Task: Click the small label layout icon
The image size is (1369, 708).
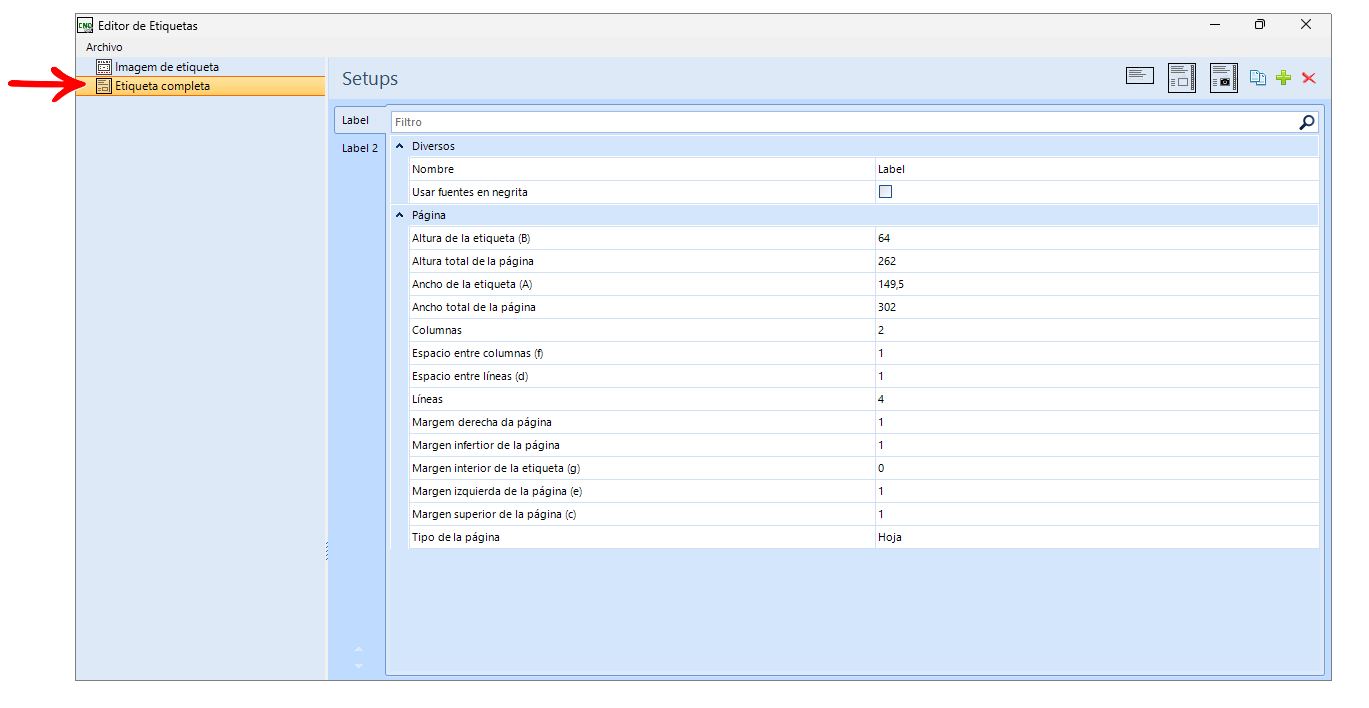Action: 1139,76
